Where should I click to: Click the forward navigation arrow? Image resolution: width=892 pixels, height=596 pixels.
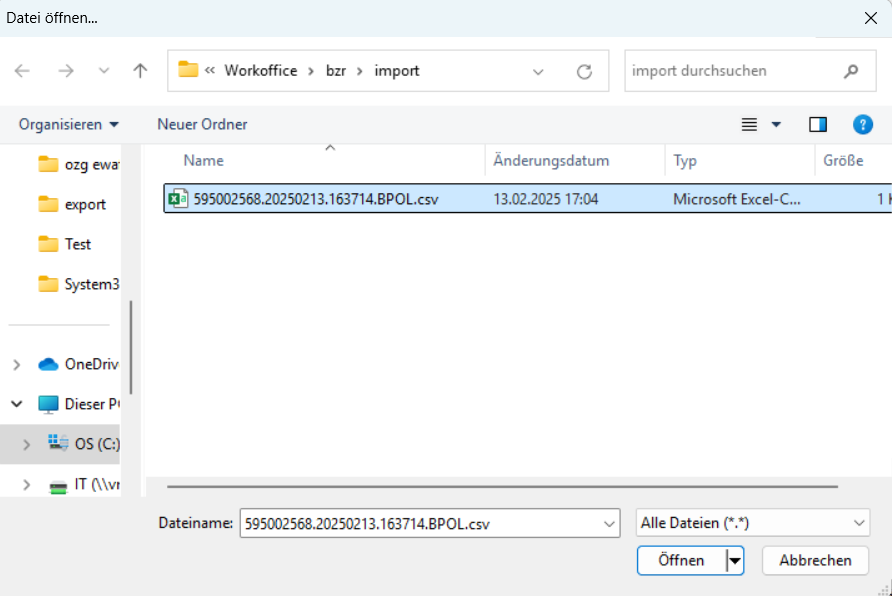(66, 71)
